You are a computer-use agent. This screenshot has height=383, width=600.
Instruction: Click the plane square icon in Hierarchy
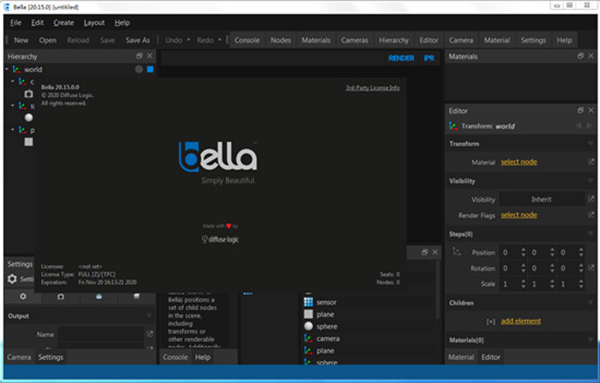tap(29, 142)
